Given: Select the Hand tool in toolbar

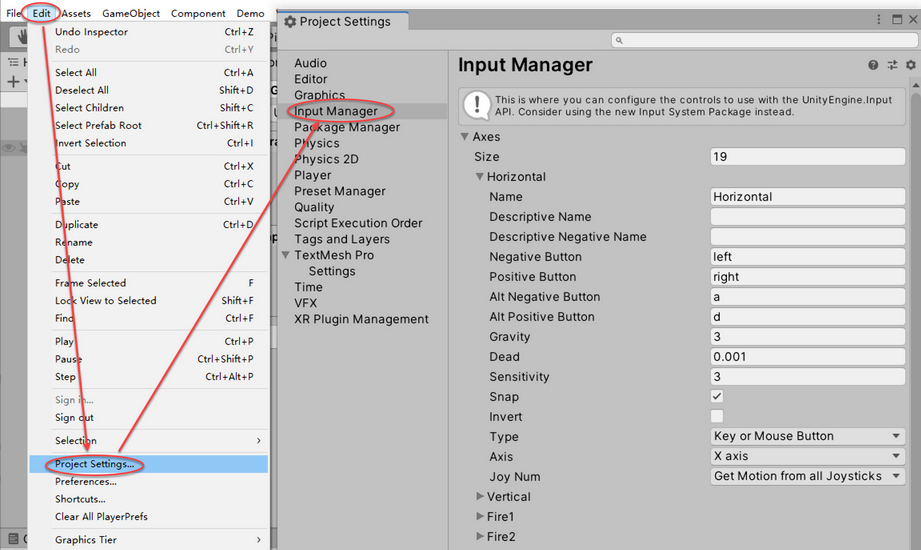Looking at the screenshot, I should 21,36.
